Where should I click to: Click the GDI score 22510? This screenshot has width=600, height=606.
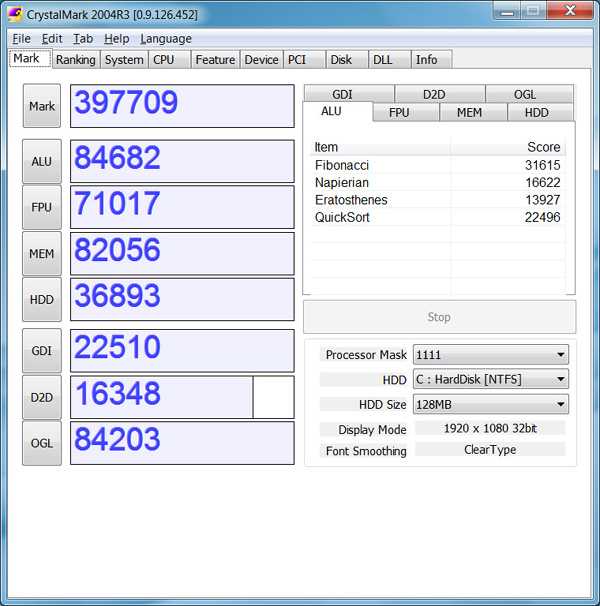(x=182, y=351)
